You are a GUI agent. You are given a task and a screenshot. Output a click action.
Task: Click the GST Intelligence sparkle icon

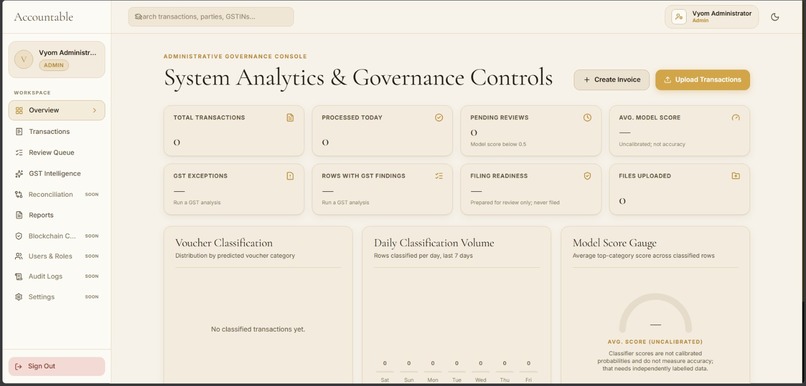click(x=19, y=174)
